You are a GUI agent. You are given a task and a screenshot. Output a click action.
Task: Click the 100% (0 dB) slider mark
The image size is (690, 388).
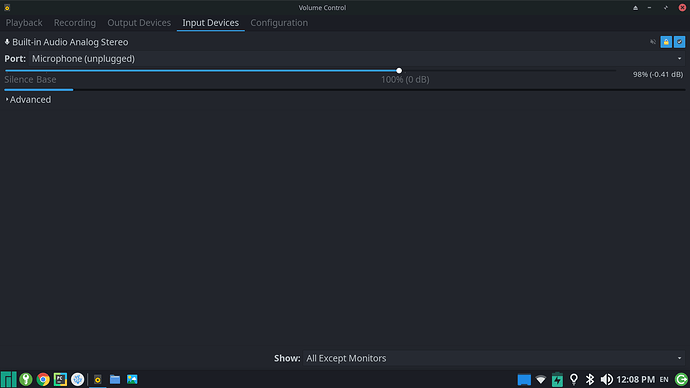click(x=405, y=80)
